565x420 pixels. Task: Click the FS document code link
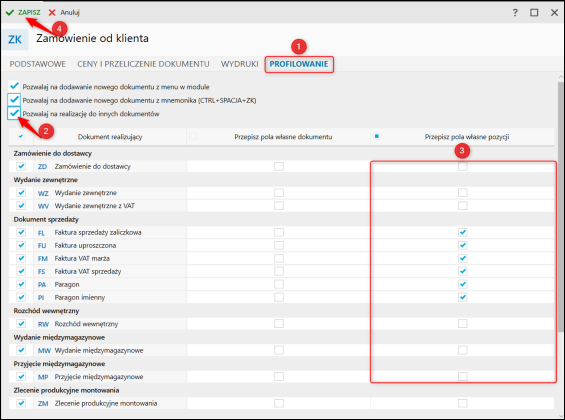point(41,272)
